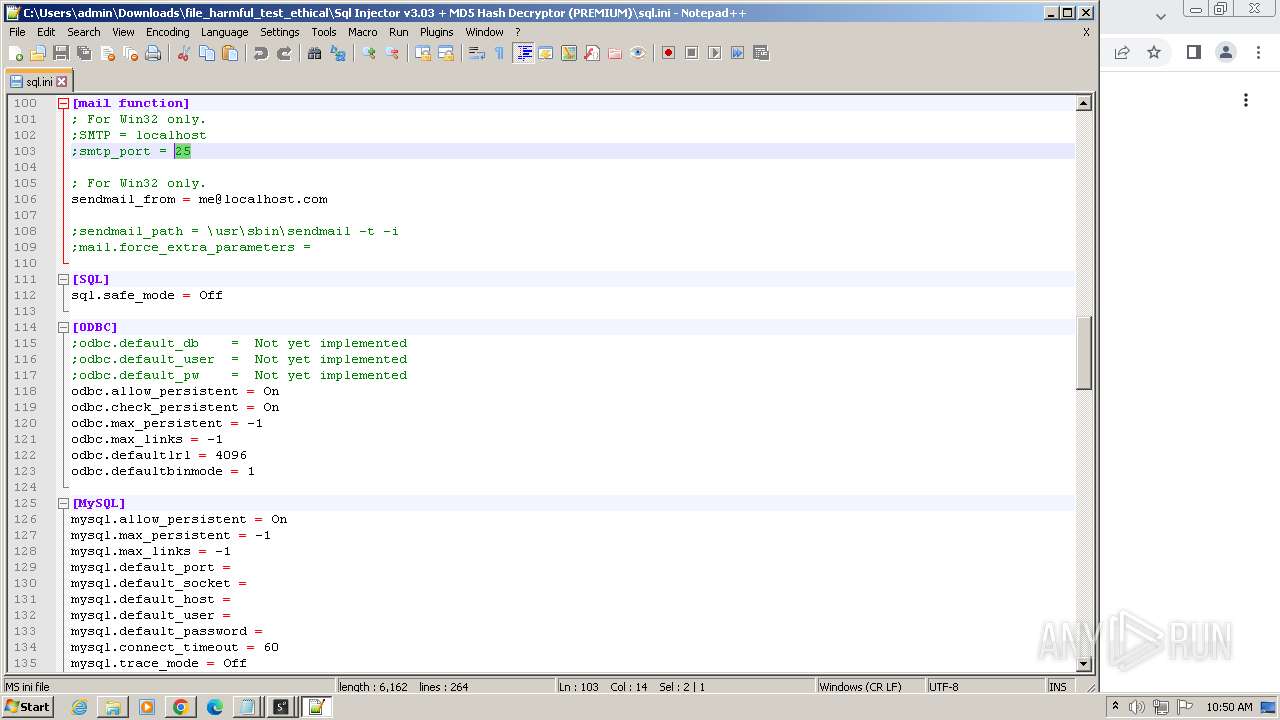Viewport: 1280px width, 720px height.
Task: Toggle the Monitoring eye icon
Action: click(x=638, y=53)
